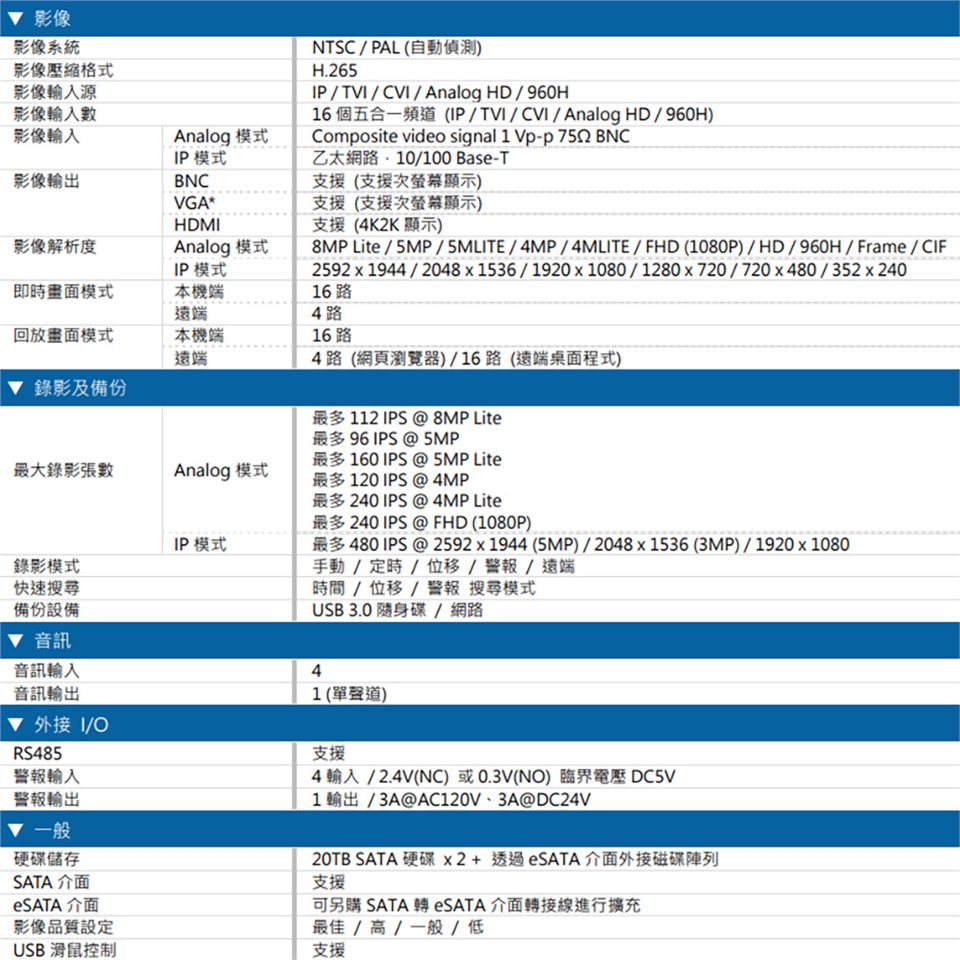Collapse the 影像 section triangle

pos(15,18)
